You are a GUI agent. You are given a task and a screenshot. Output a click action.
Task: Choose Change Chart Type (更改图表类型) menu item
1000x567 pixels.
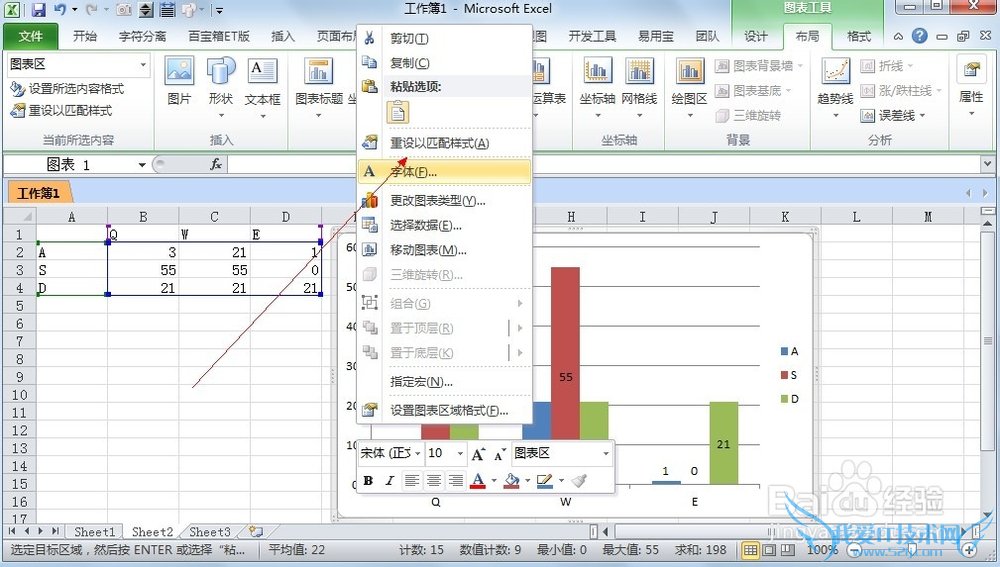point(445,200)
